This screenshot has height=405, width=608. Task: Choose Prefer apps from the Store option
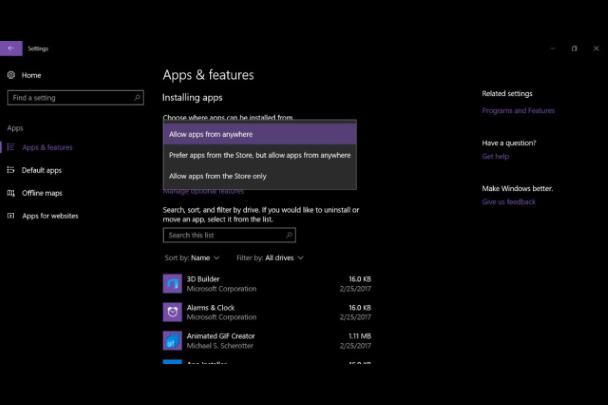[x=259, y=155]
